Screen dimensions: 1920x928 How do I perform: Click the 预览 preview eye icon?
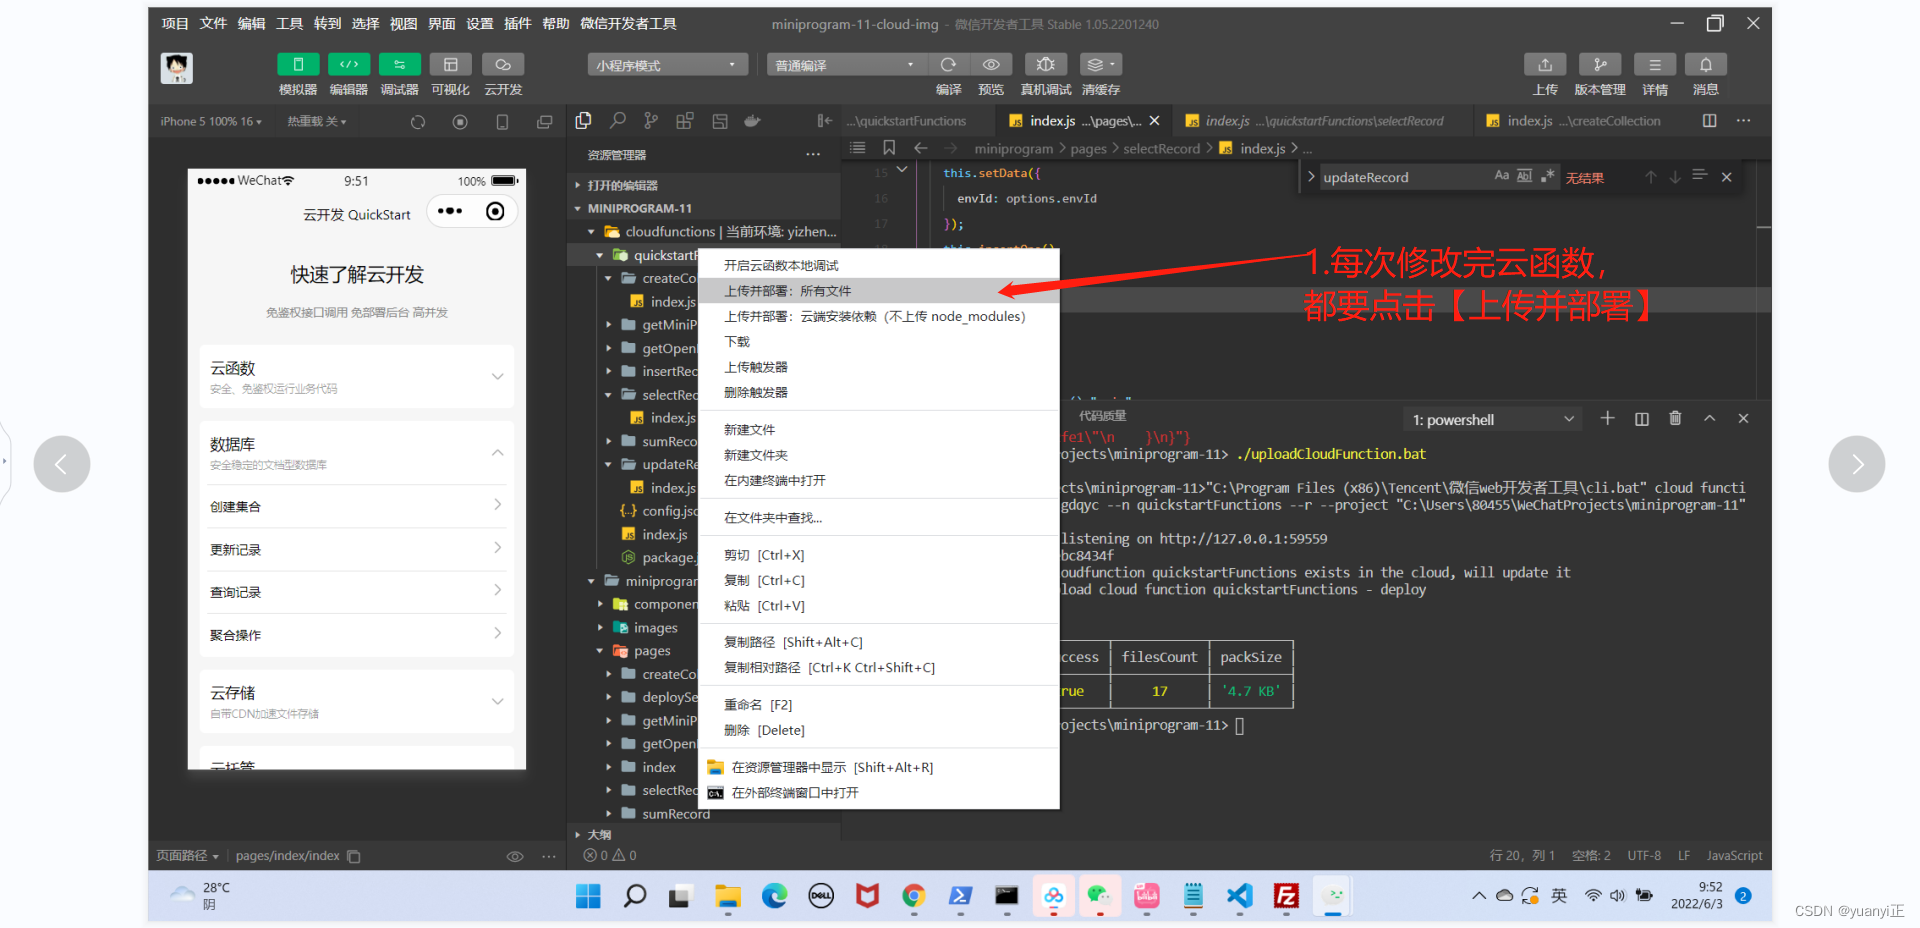click(x=991, y=65)
